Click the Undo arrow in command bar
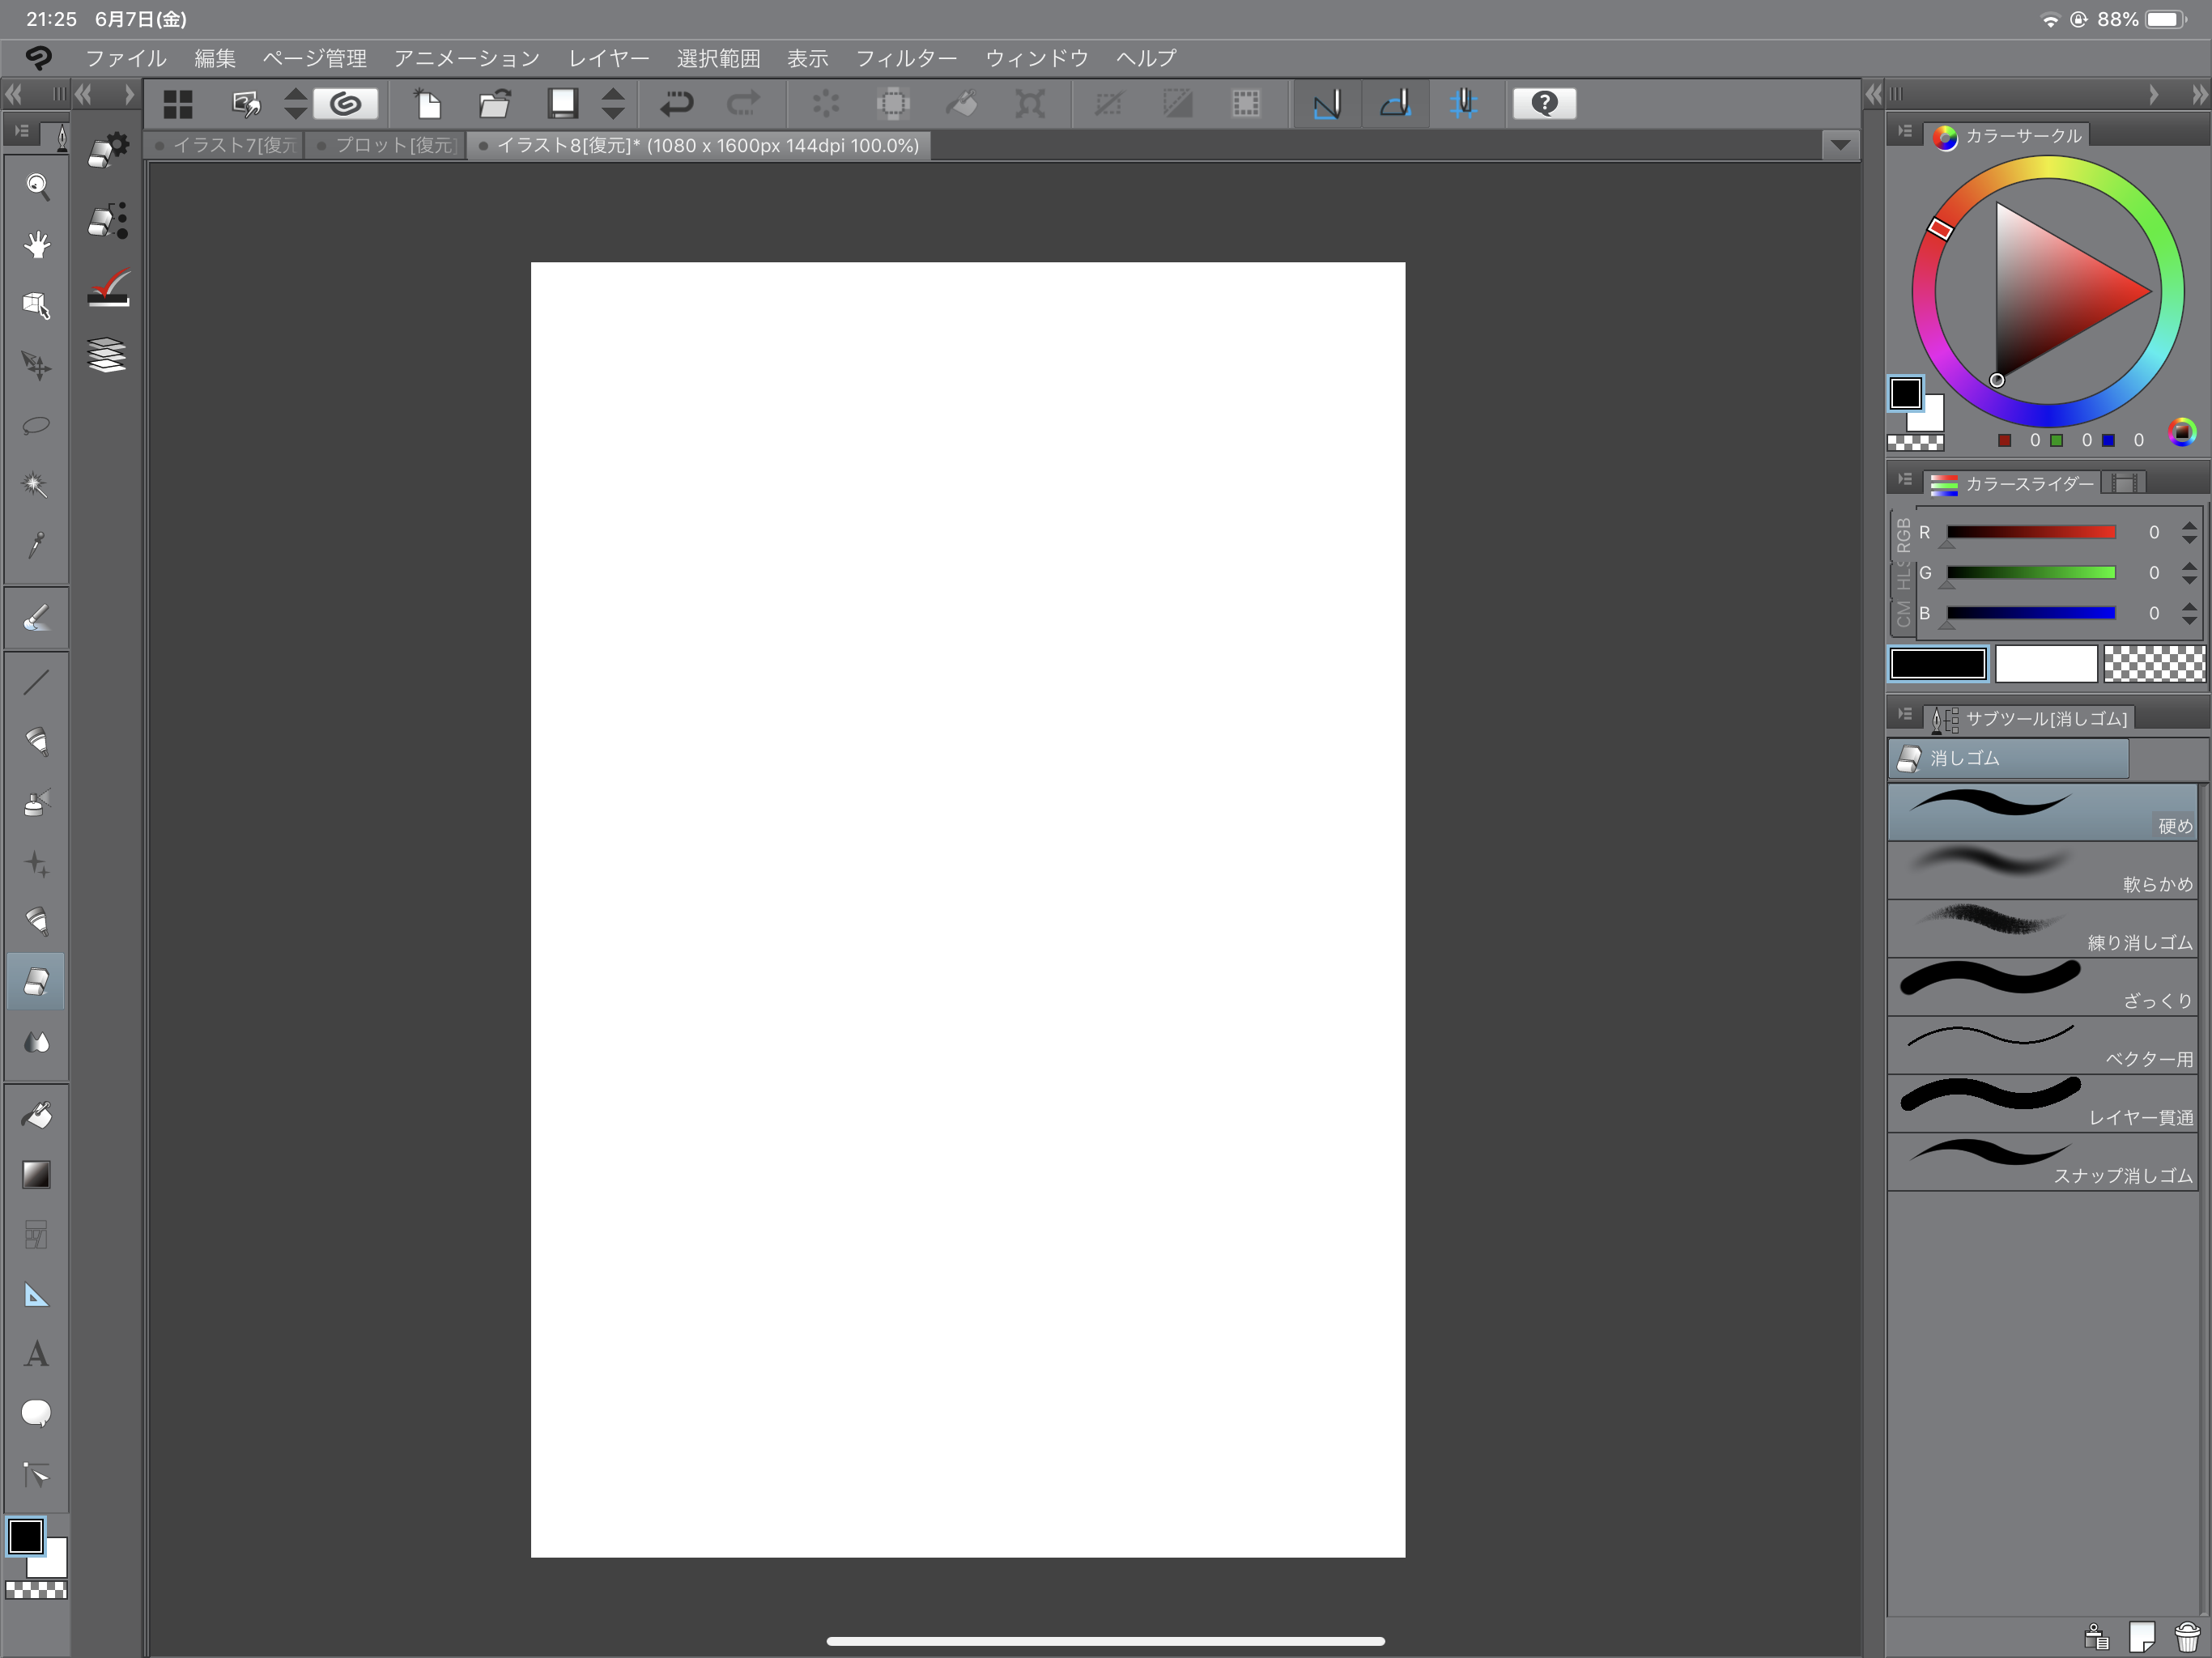 pos(677,103)
